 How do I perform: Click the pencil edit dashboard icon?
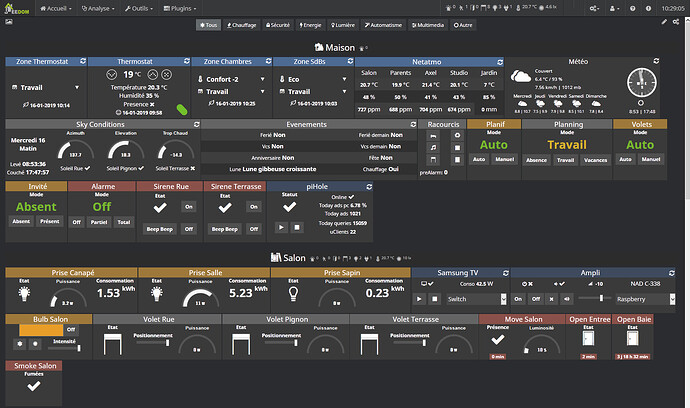point(664,22)
